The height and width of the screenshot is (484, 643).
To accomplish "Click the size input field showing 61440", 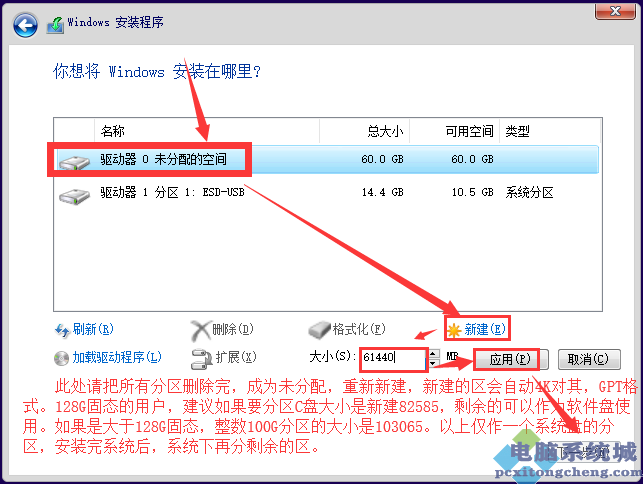I will click(394, 359).
